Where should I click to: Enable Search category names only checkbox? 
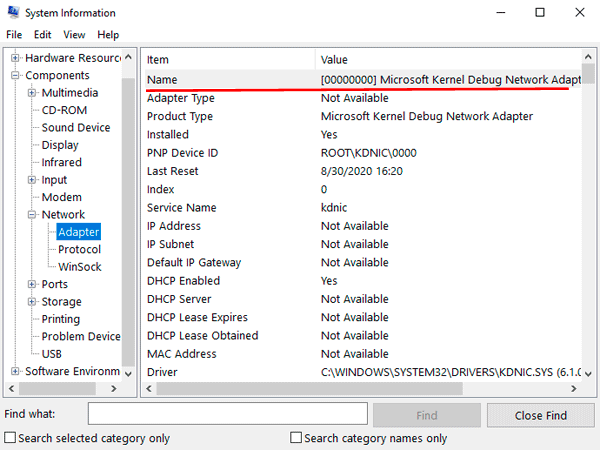(x=296, y=438)
